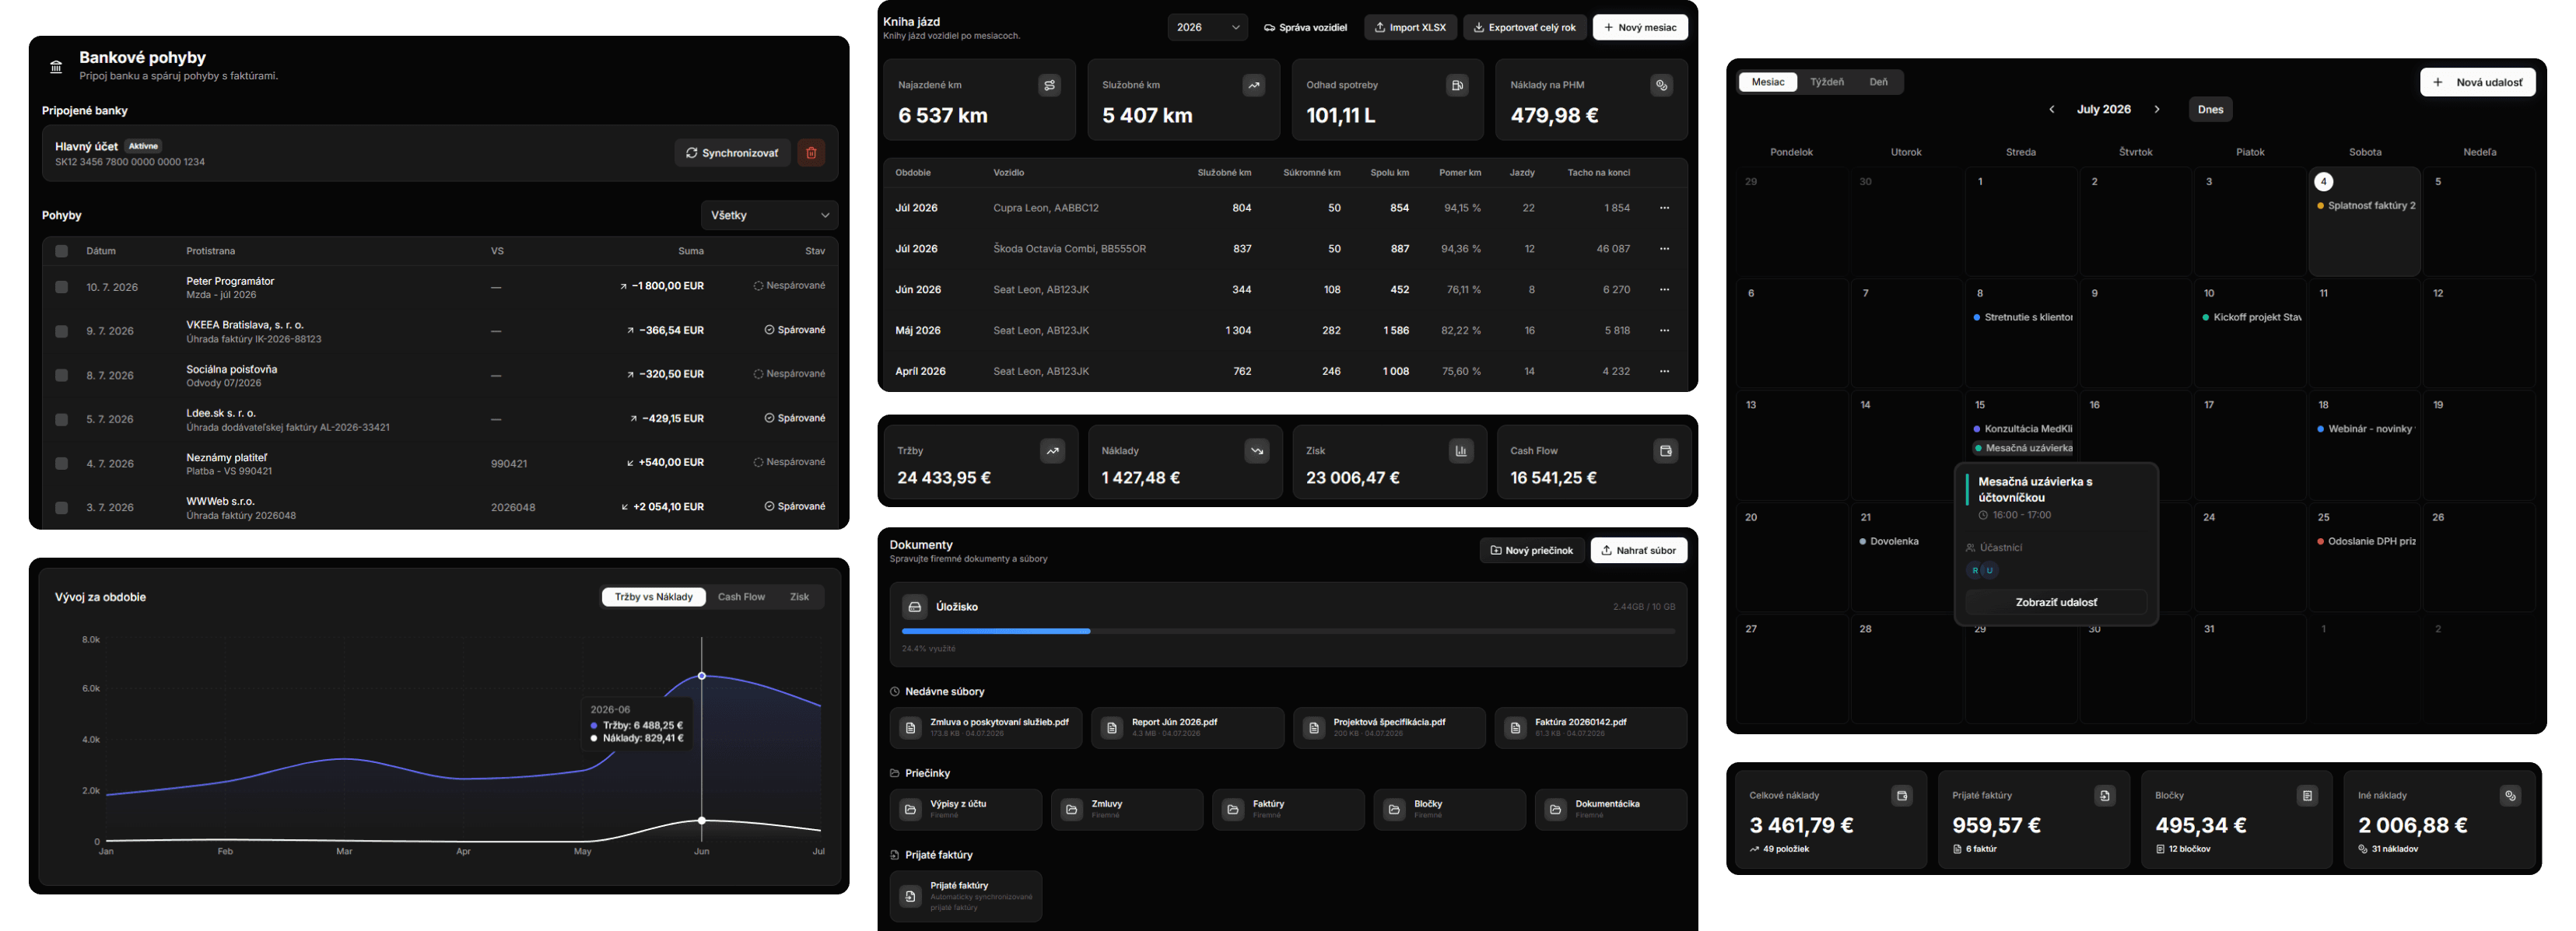
Task: Open Projektová špecifikácia.pdf file
Action: pos(1389,728)
